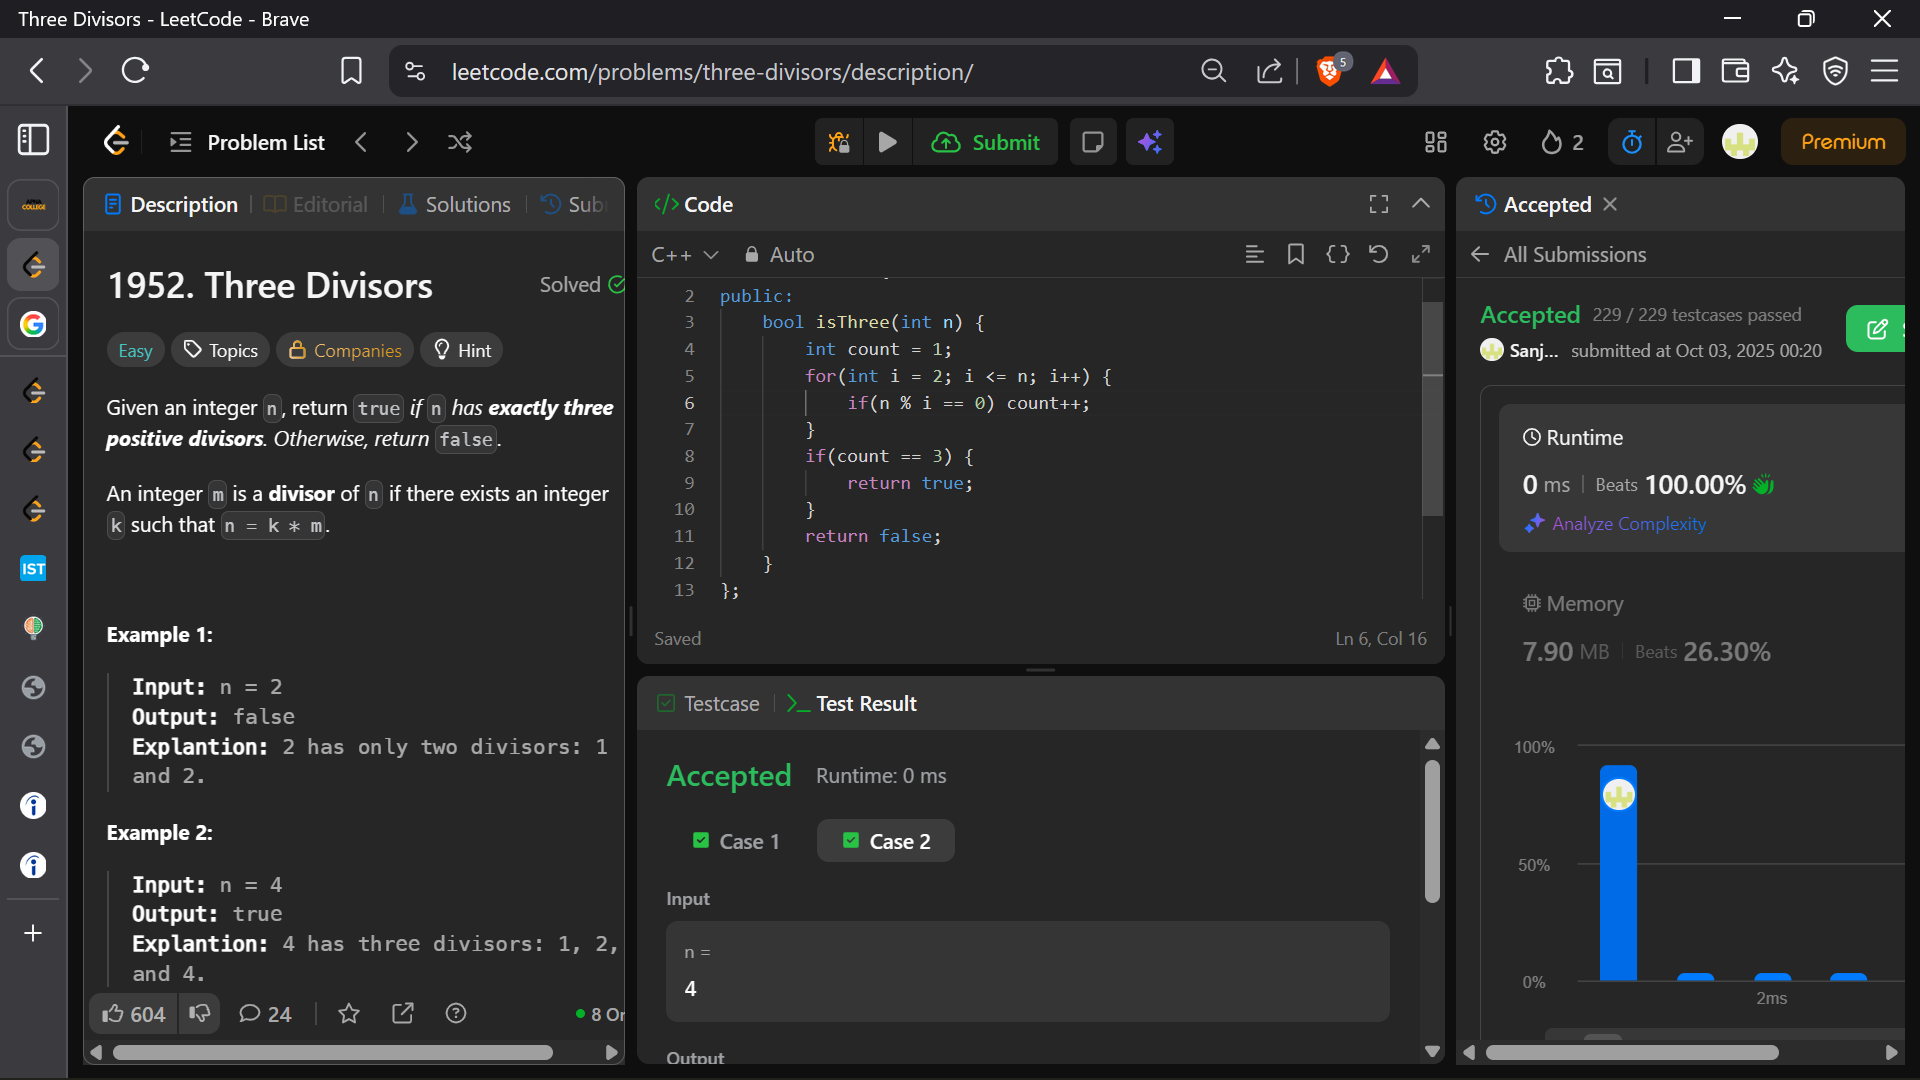Click the Analyze Complexity link
This screenshot has width=1920, height=1080.
(x=1628, y=523)
